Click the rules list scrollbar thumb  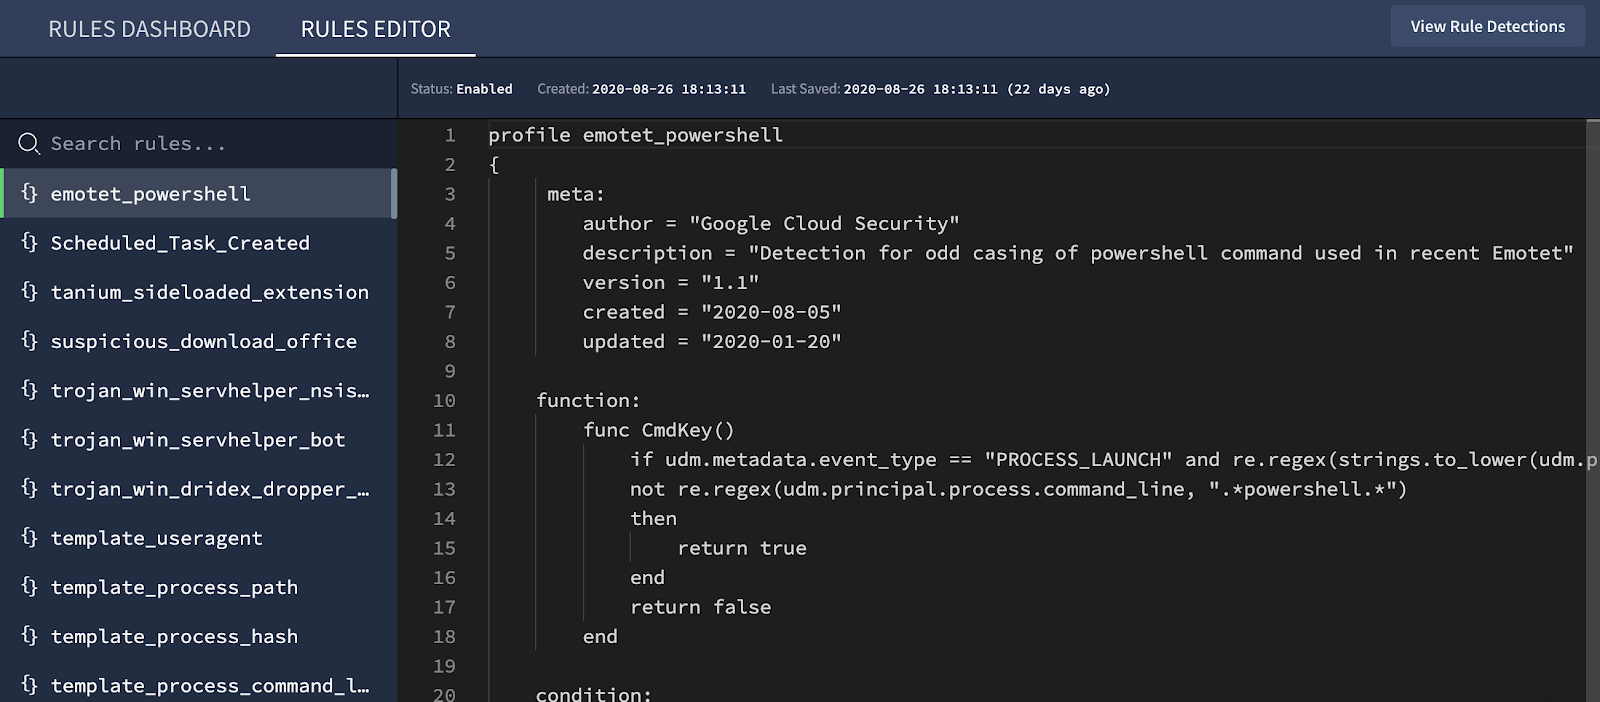click(x=394, y=193)
